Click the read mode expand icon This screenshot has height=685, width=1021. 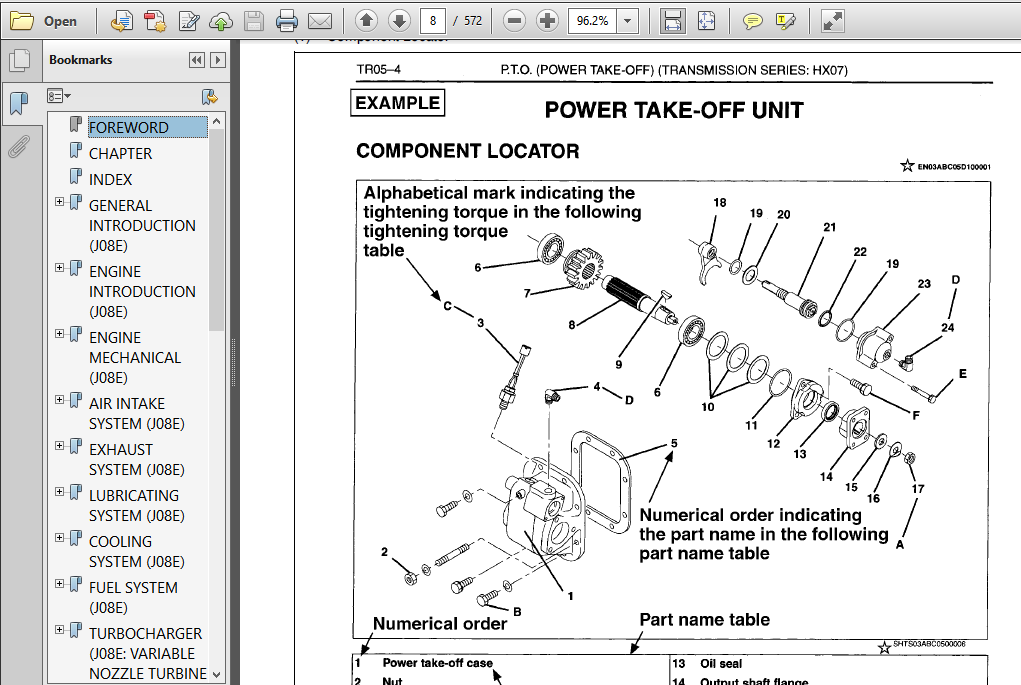(833, 21)
